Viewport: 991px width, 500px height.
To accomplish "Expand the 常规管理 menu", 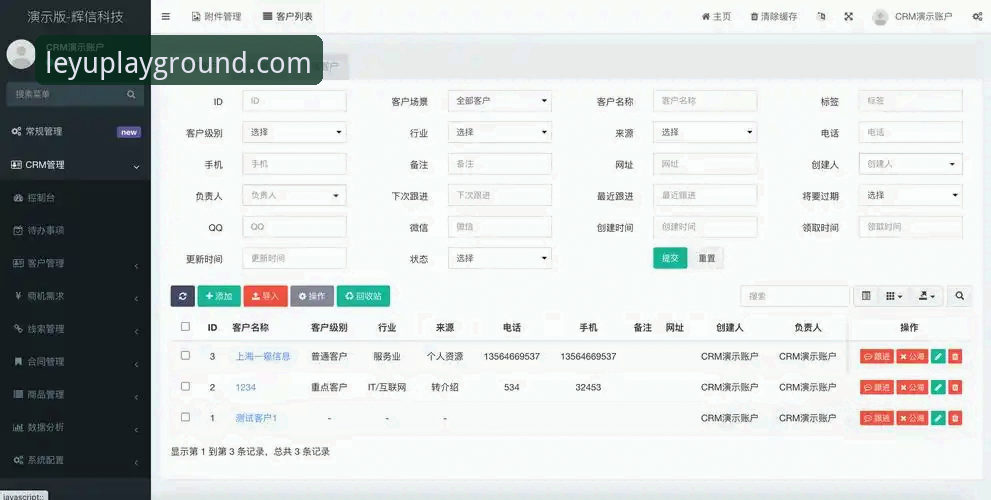I will click(75, 131).
